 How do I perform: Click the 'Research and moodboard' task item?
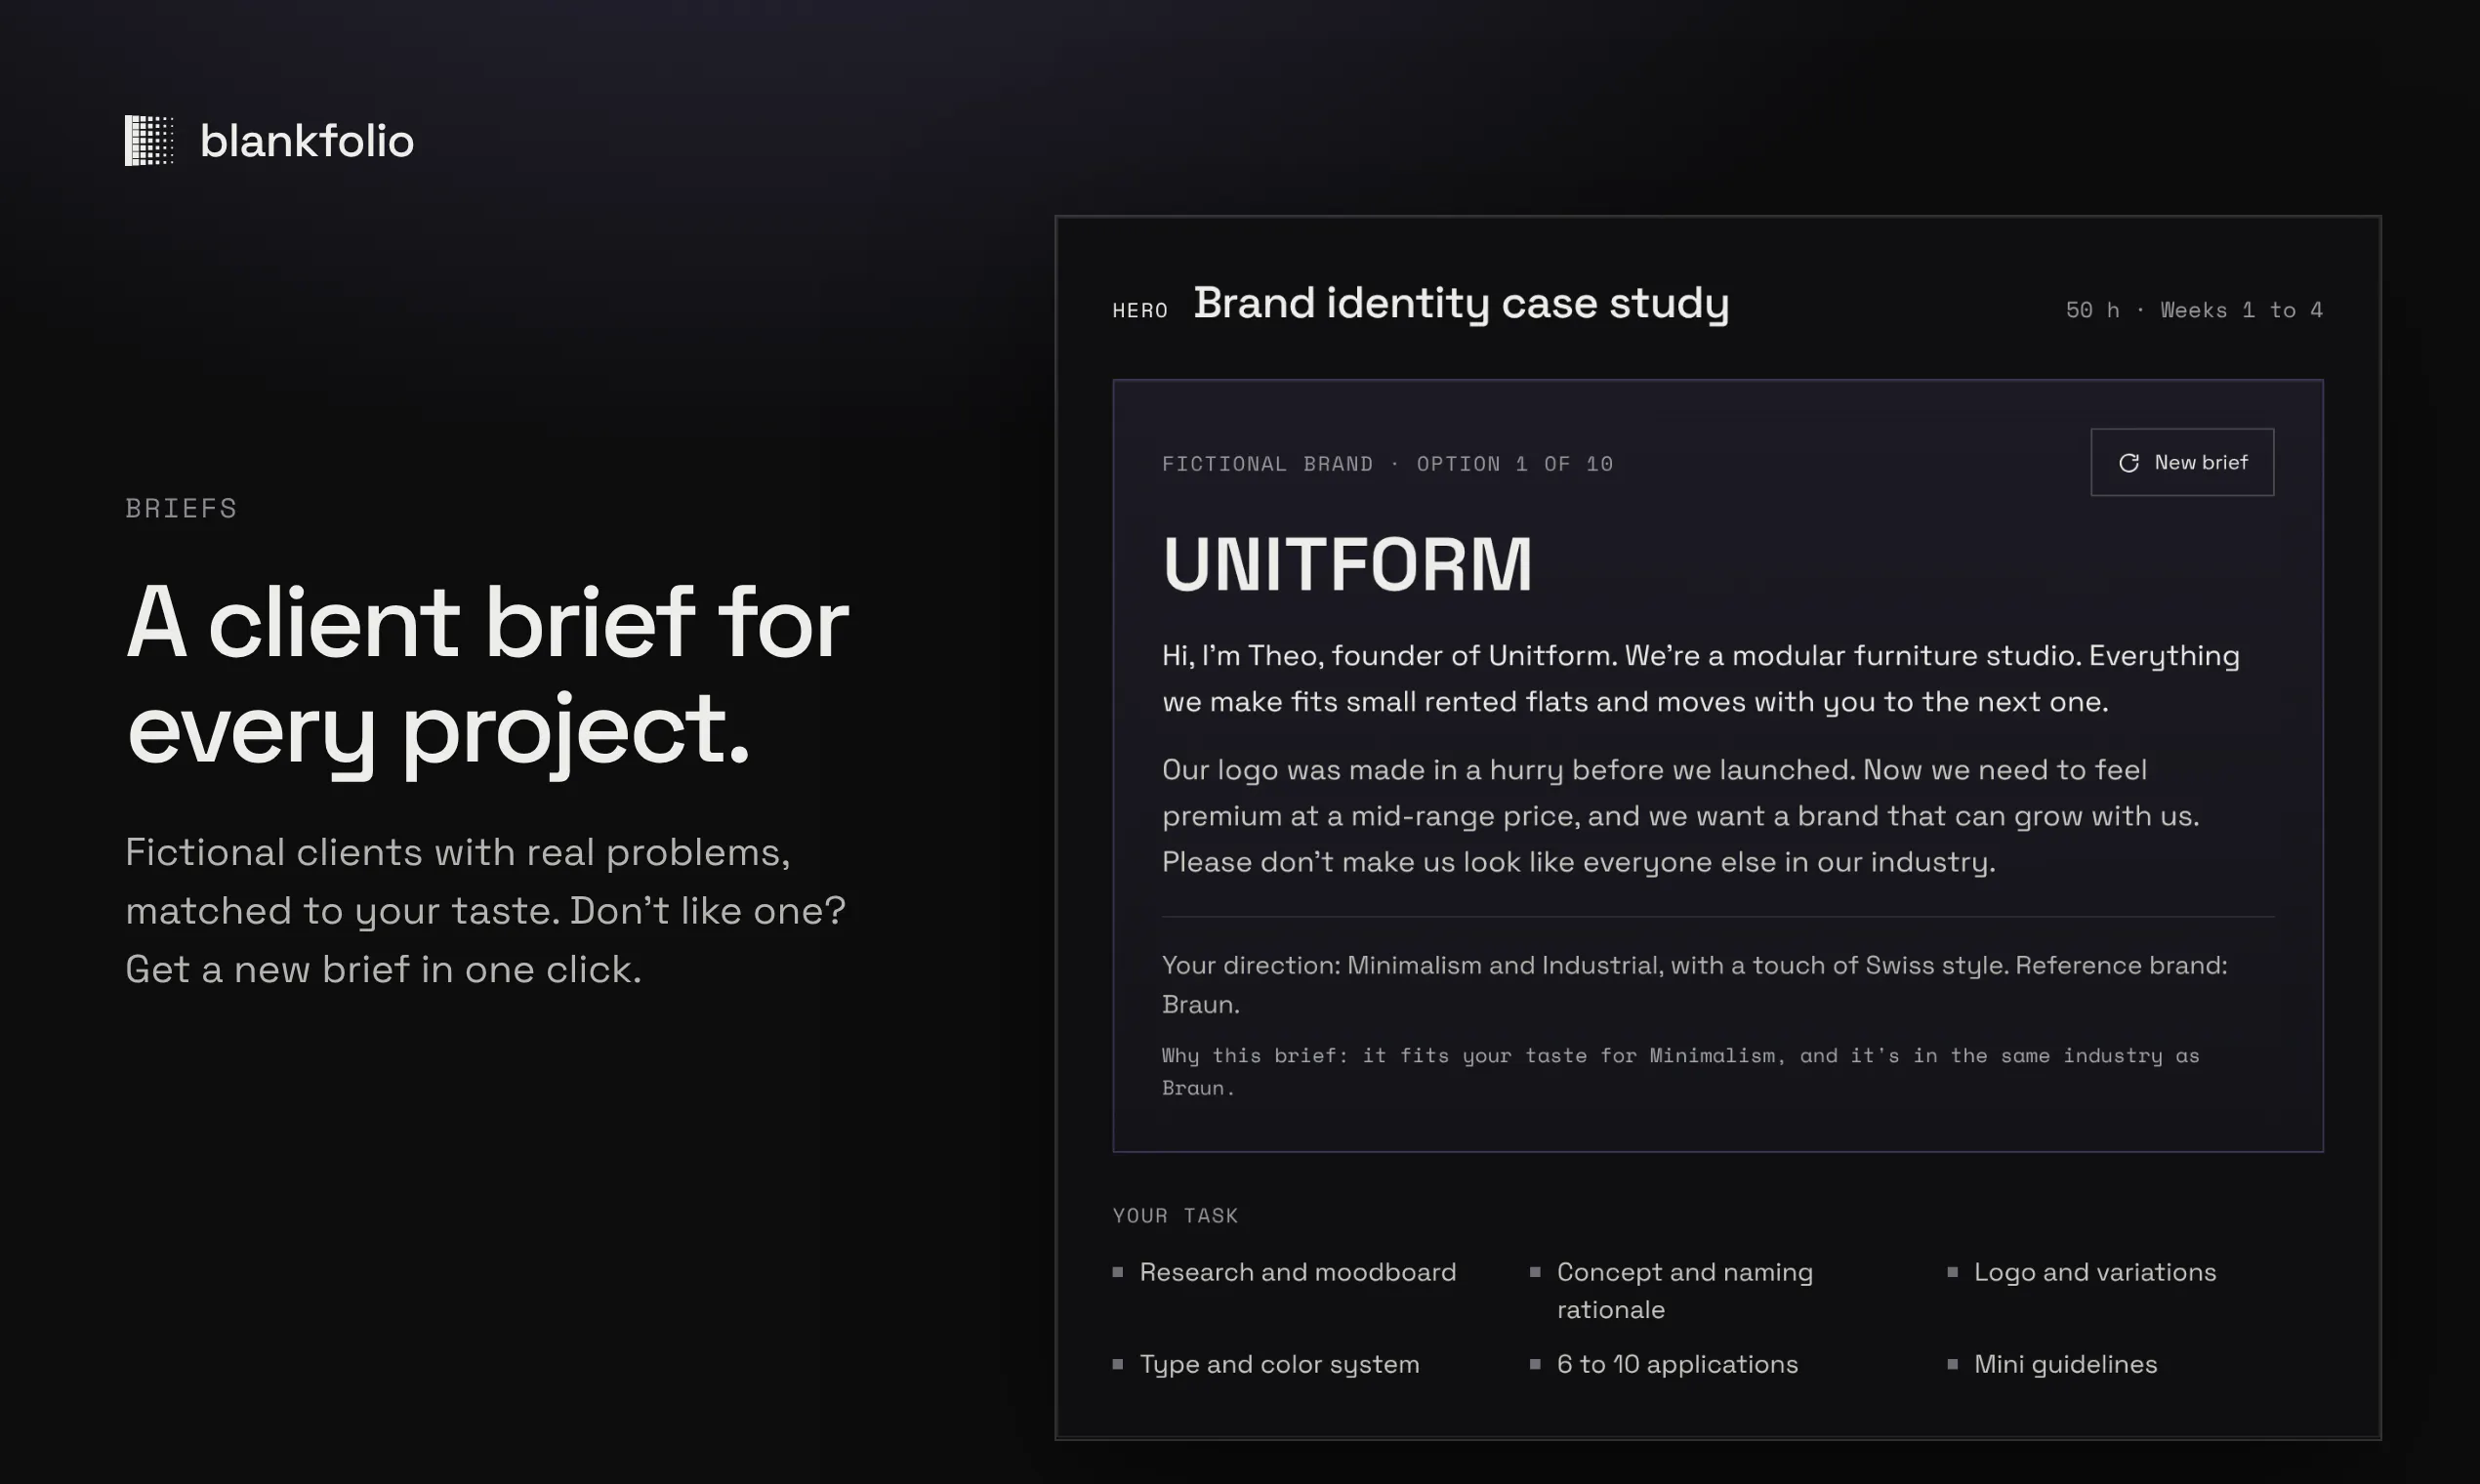(x=1285, y=1272)
